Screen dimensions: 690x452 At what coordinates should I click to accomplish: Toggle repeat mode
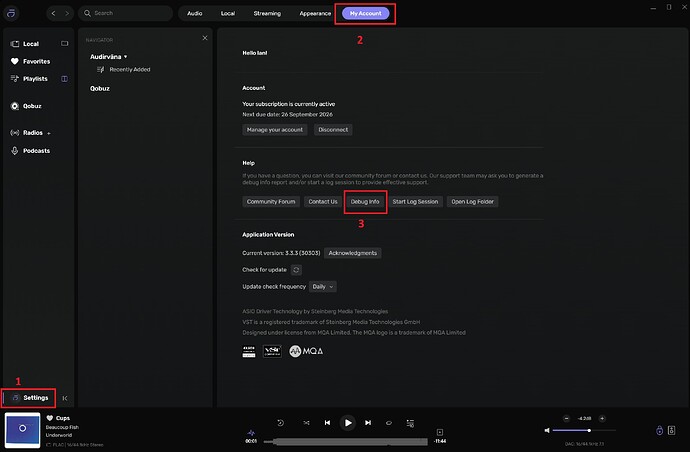389,423
